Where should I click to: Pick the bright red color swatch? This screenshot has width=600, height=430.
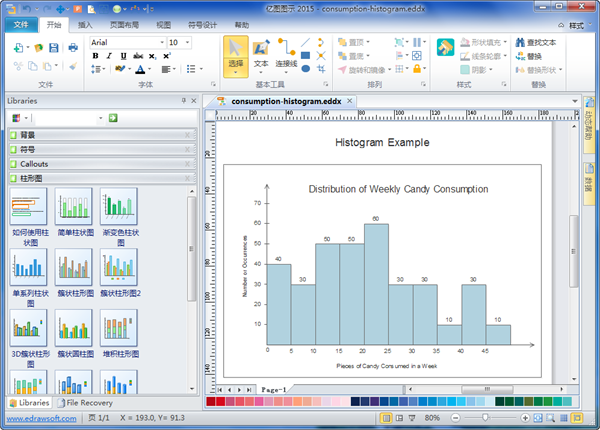point(220,401)
